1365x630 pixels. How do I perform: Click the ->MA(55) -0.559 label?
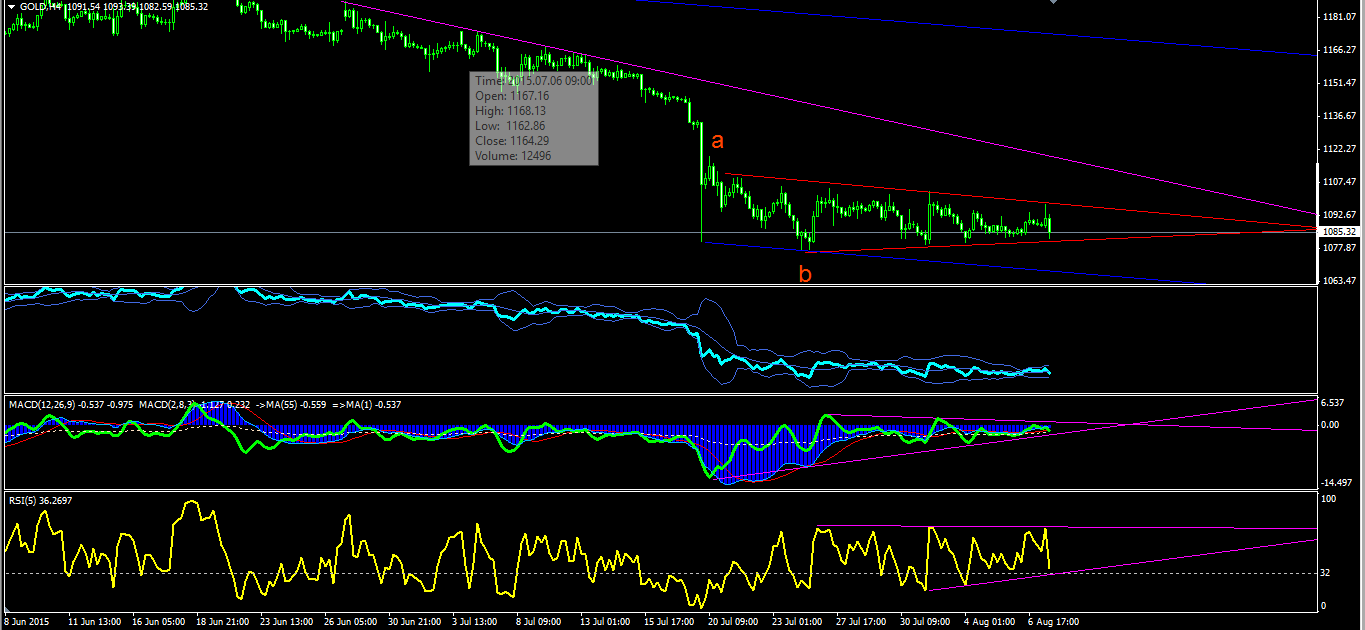293,404
